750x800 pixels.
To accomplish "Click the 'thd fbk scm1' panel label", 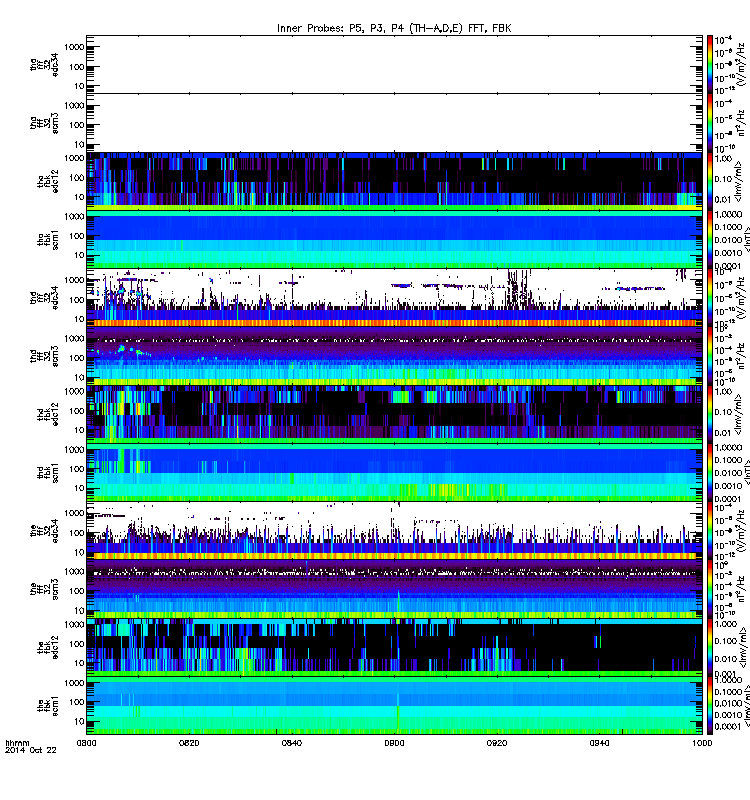I will pyautogui.click(x=48, y=472).
